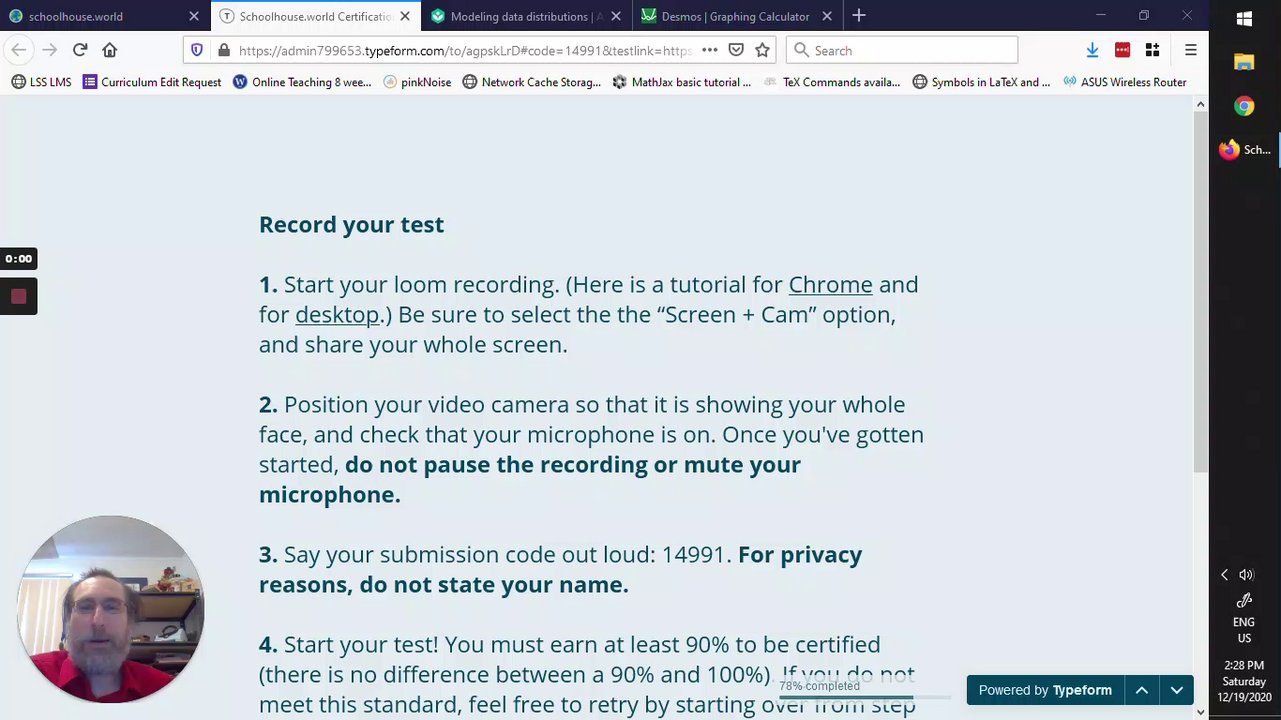Open the pen workspace tray icon

[x=1244, y=600]
